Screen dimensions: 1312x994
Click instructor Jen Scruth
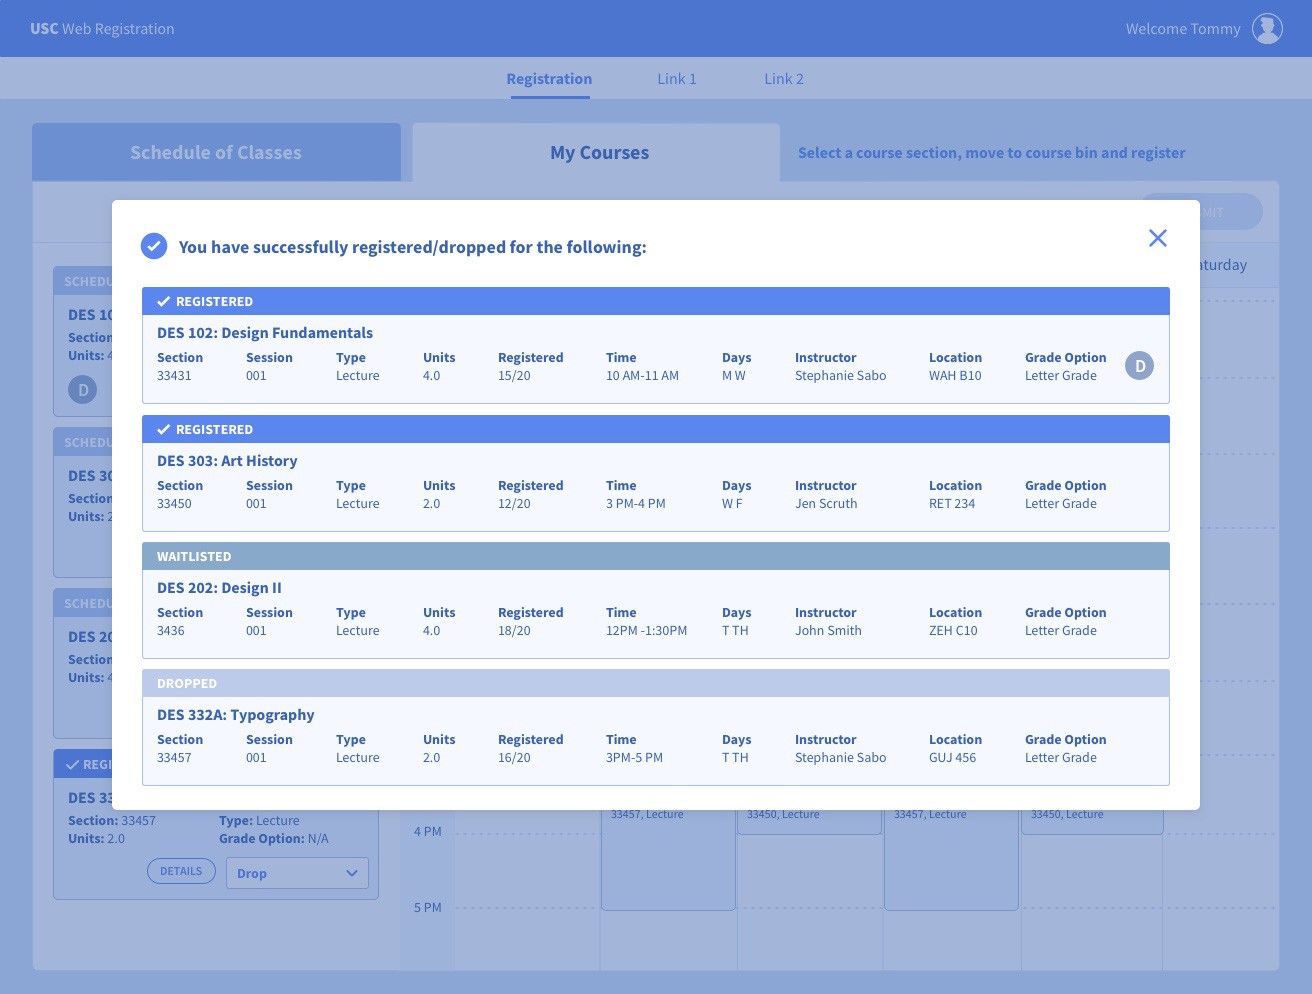(x=826, y=504)
